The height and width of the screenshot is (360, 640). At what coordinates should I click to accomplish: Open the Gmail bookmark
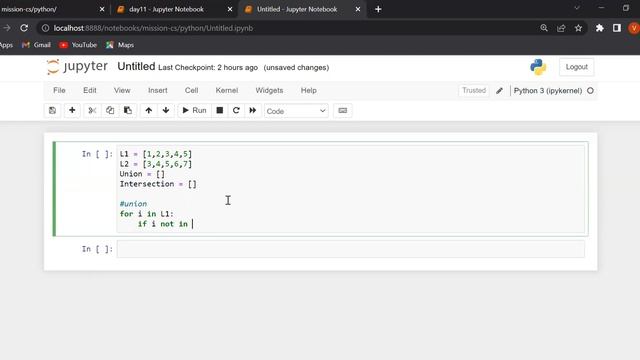36,45
